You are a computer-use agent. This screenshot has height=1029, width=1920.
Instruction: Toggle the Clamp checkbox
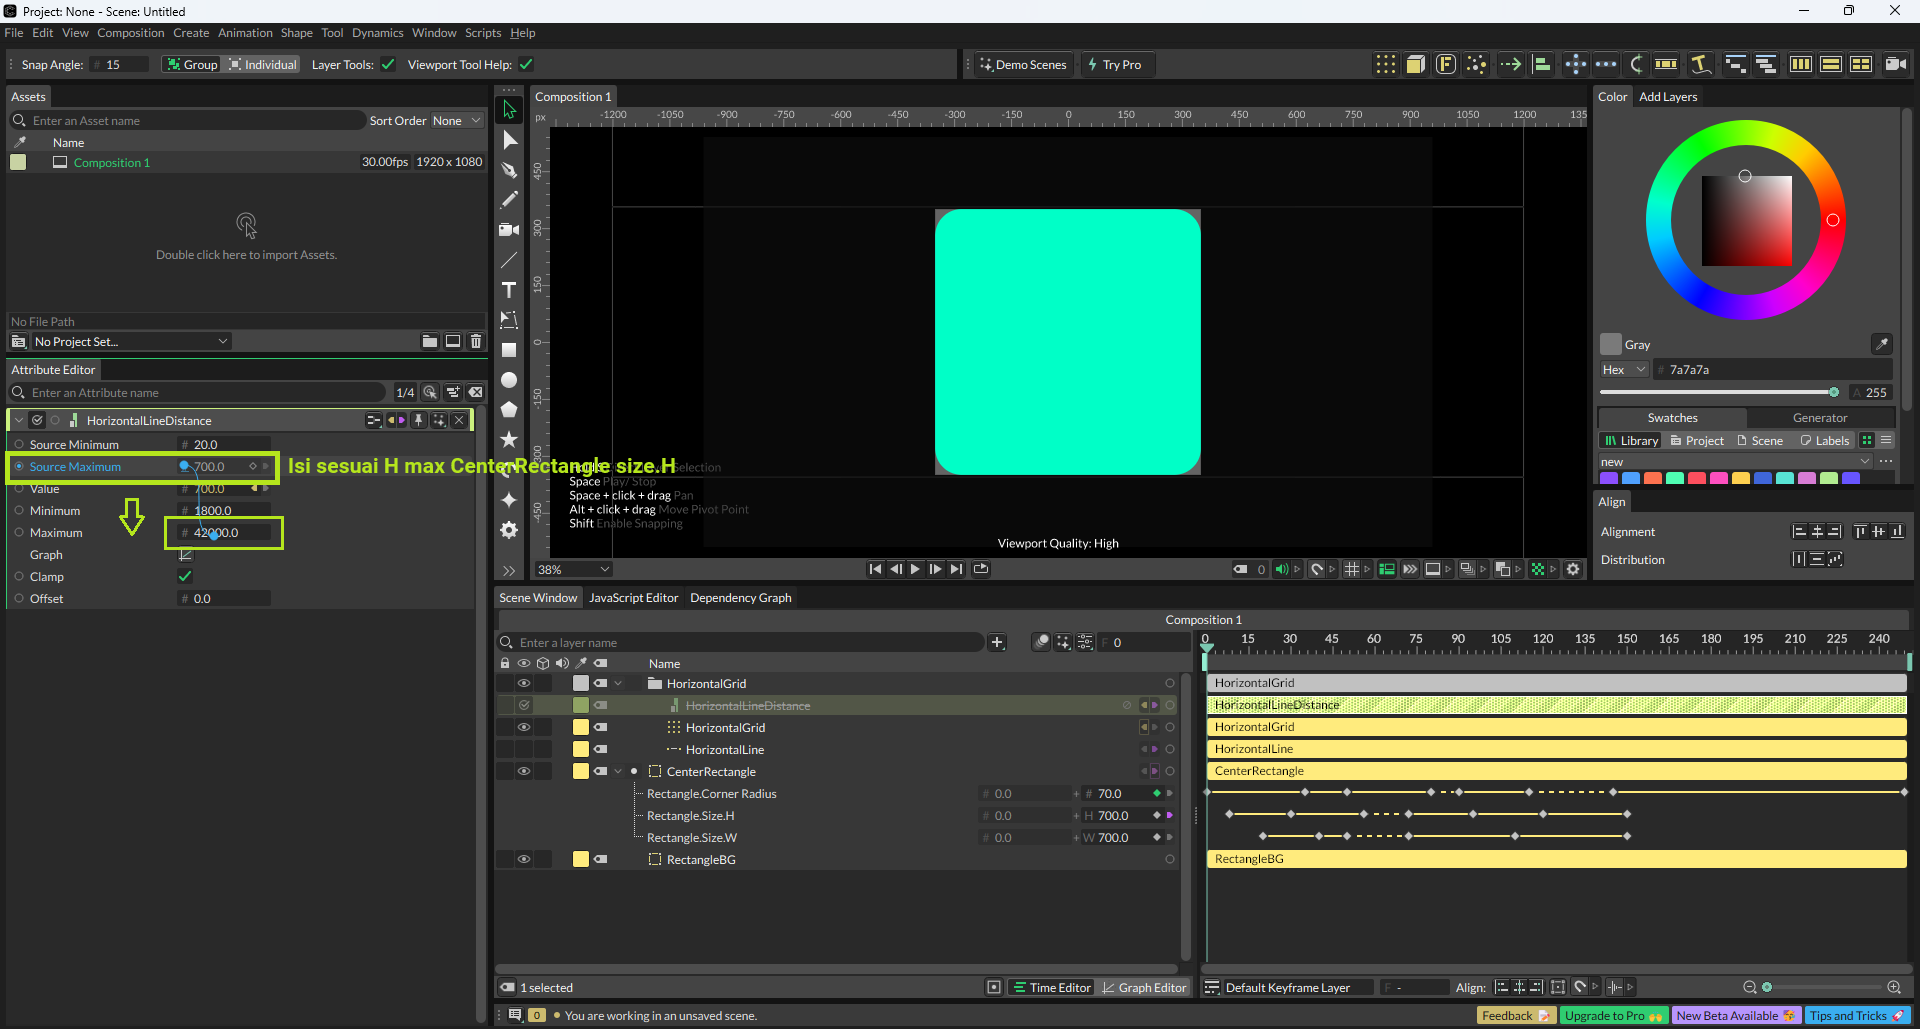[x=185, y=577]
